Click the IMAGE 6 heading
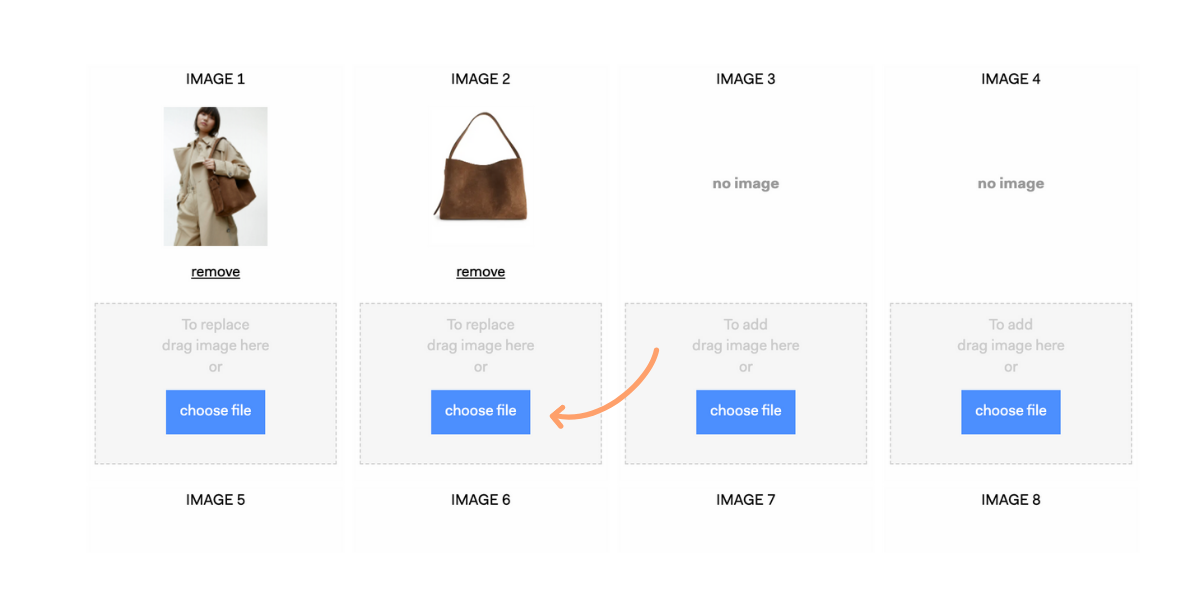Screen dimensions: 1200x600 480,500
